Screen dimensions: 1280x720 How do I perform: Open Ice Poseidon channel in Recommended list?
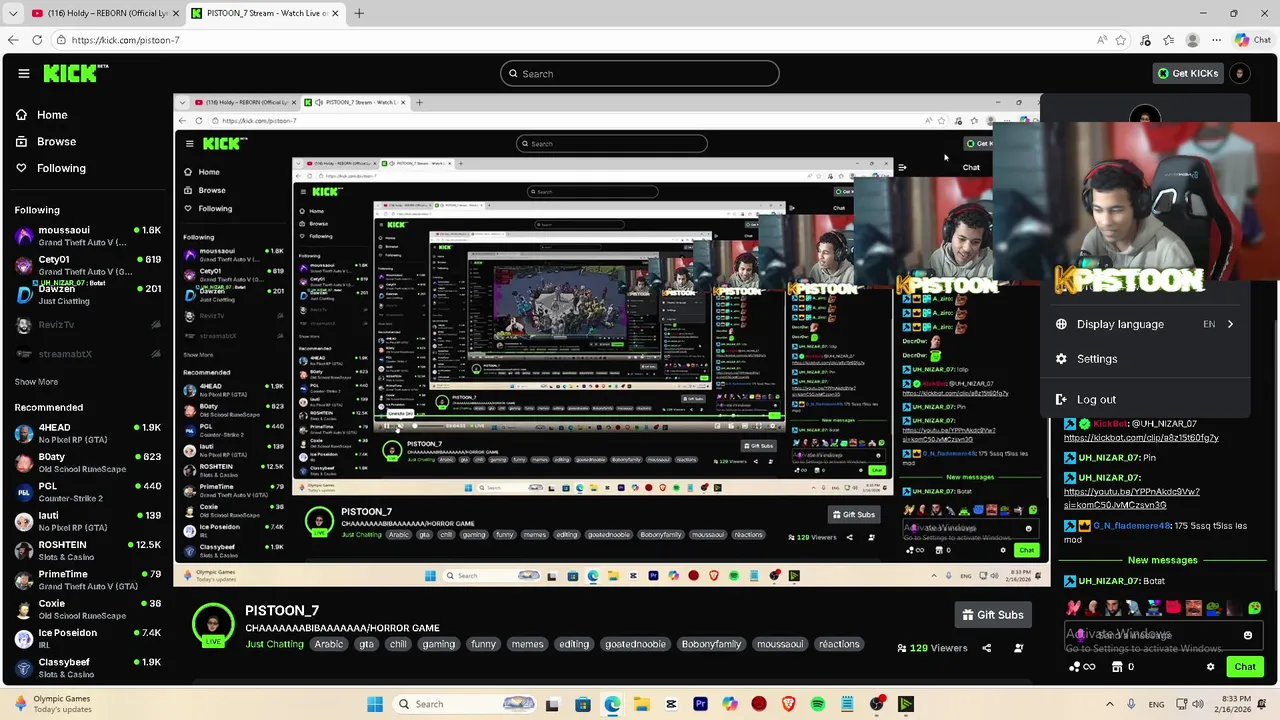[86, 638]
